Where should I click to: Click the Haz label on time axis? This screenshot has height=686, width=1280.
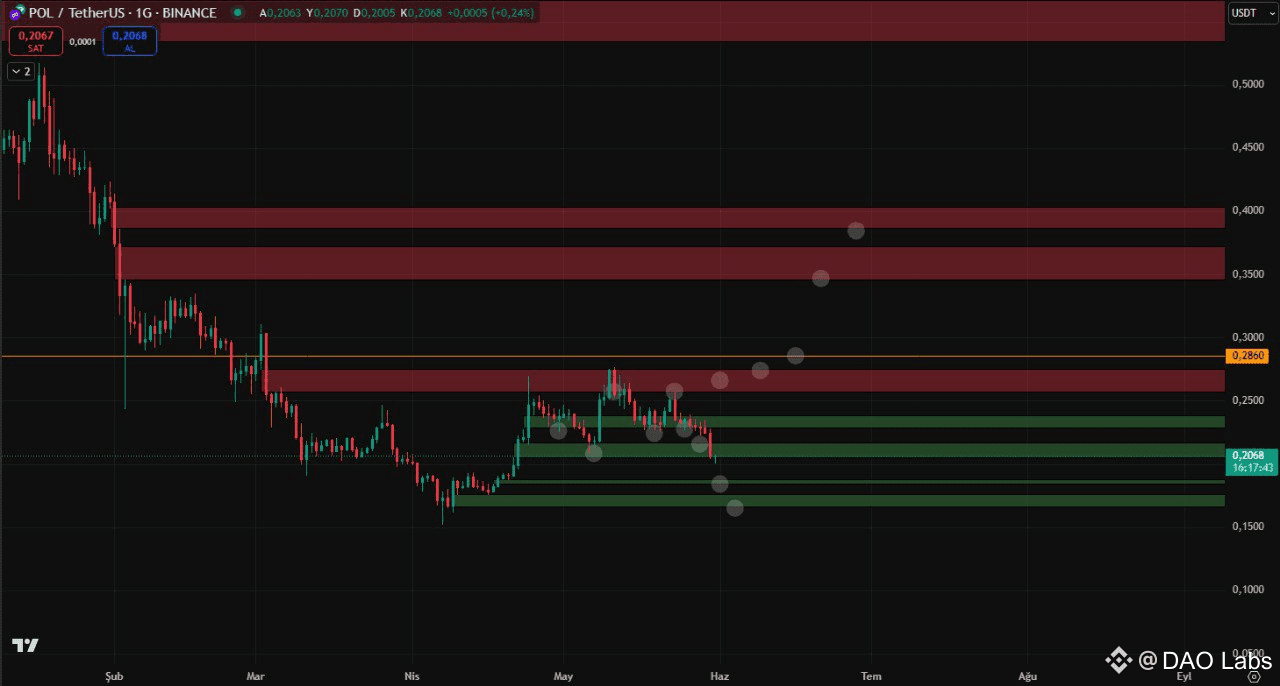click(x=719, y=676)
